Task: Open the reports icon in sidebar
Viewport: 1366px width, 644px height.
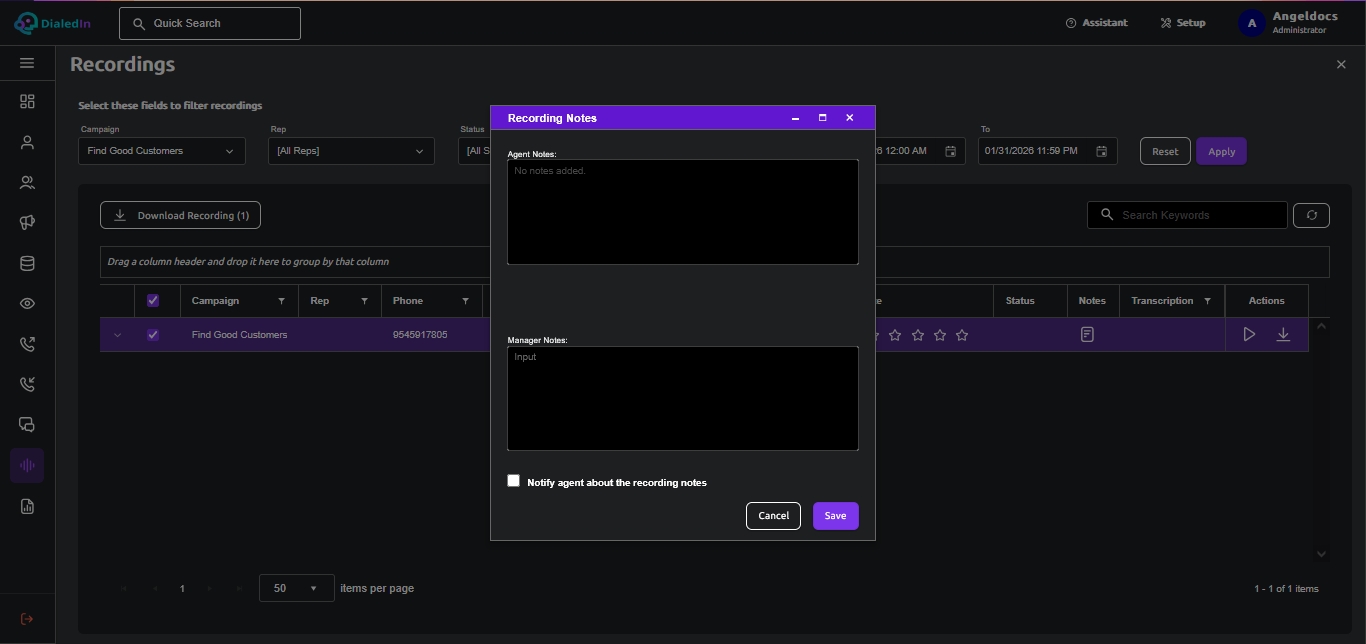Action: click(27, 507)
